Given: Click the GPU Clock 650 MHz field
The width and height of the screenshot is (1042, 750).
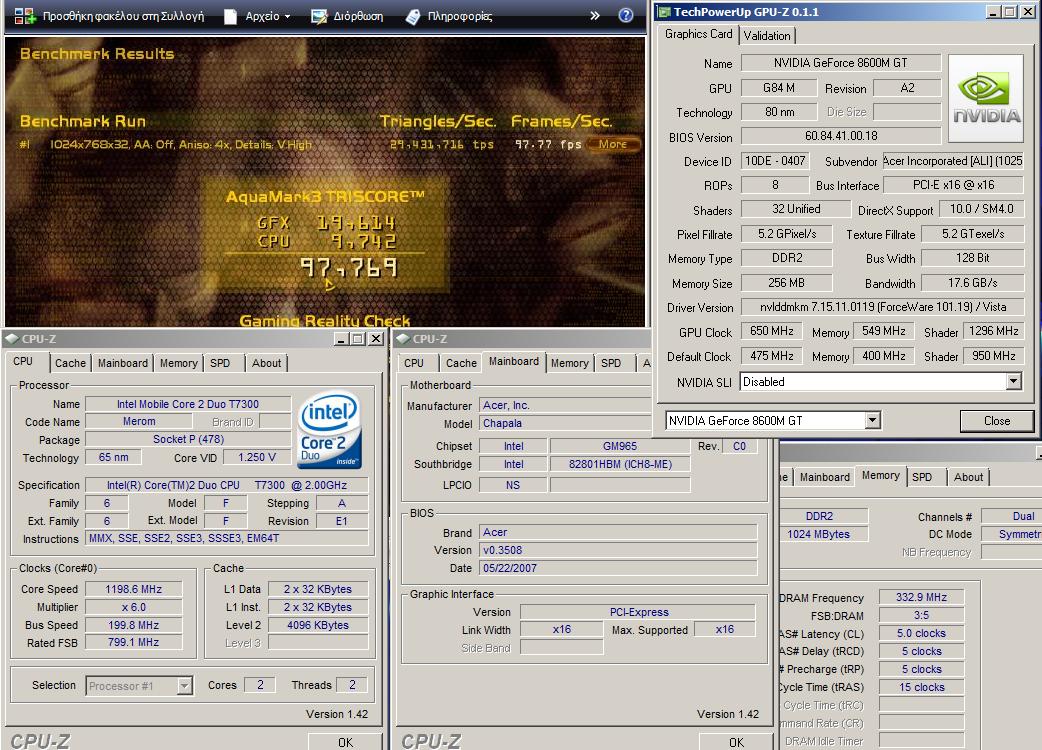Looking at the screenshot, I should pos(772,331).
